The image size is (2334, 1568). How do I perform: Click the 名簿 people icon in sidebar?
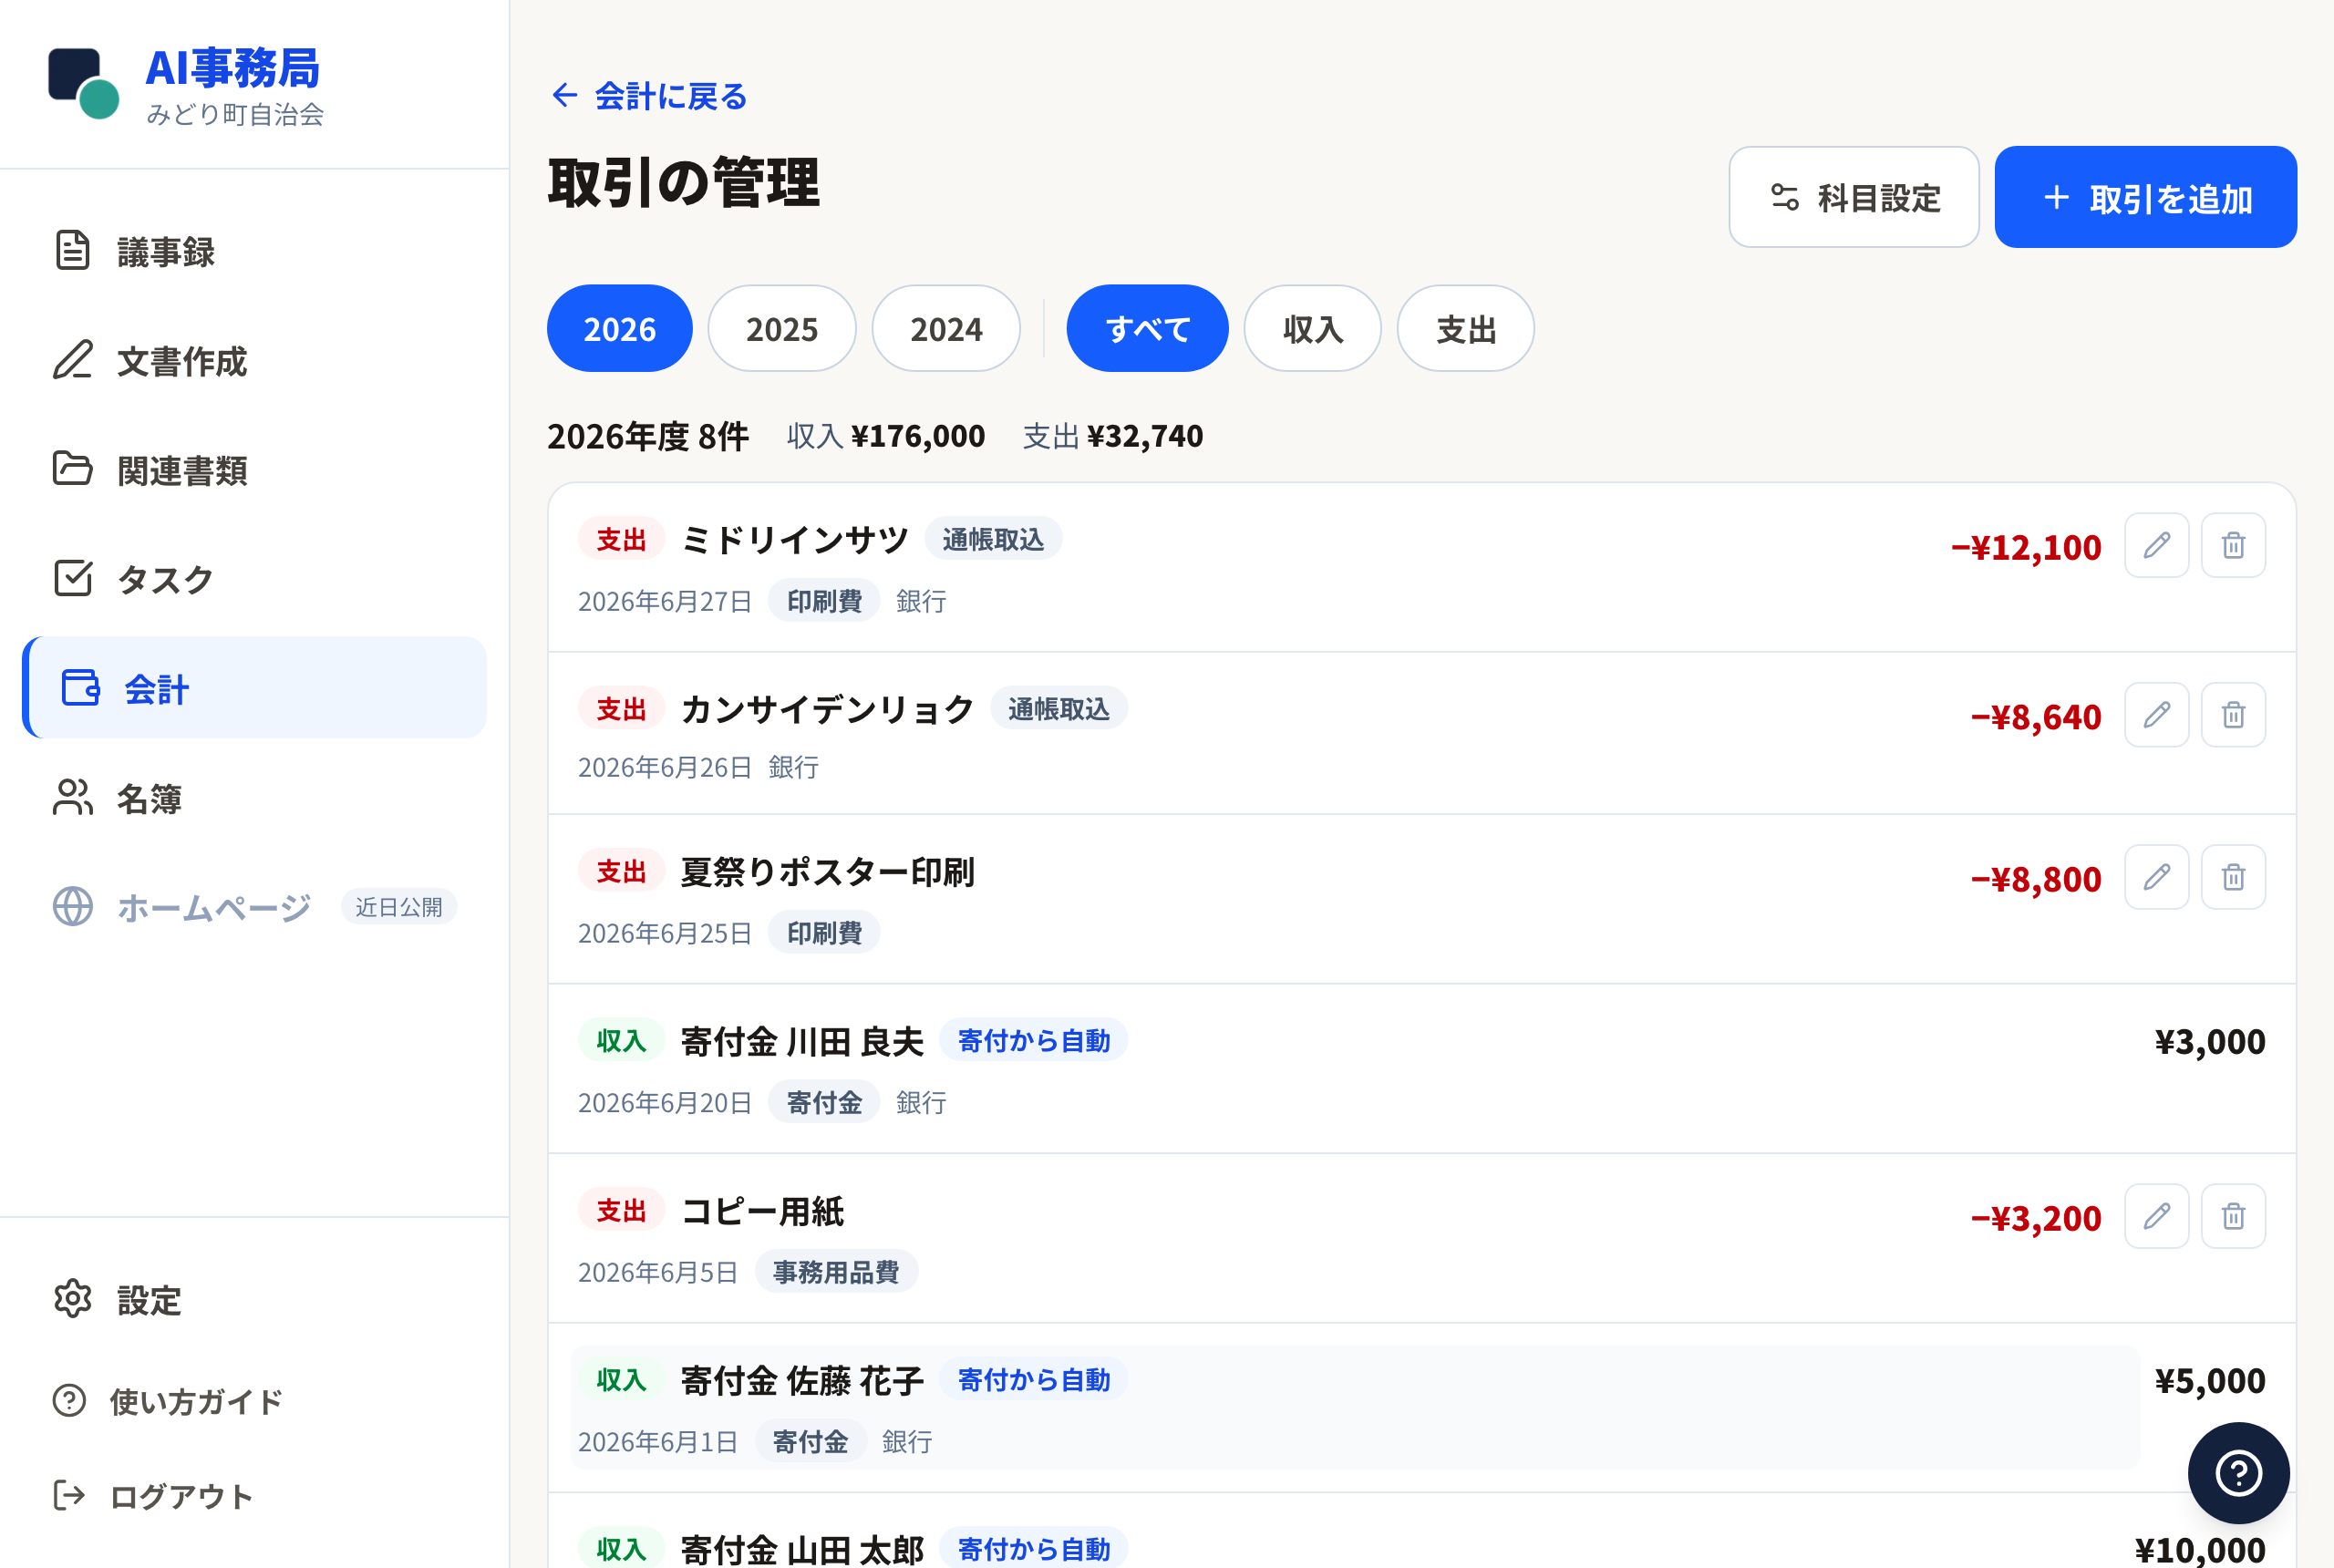pos(73,797)
